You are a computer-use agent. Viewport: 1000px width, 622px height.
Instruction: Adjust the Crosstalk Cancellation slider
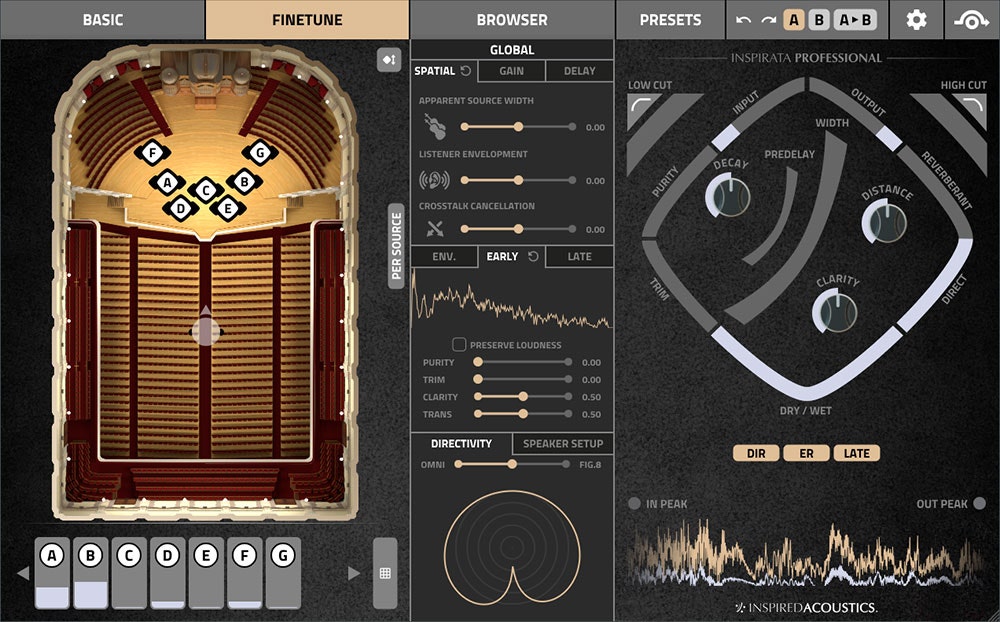pos(518,229)
